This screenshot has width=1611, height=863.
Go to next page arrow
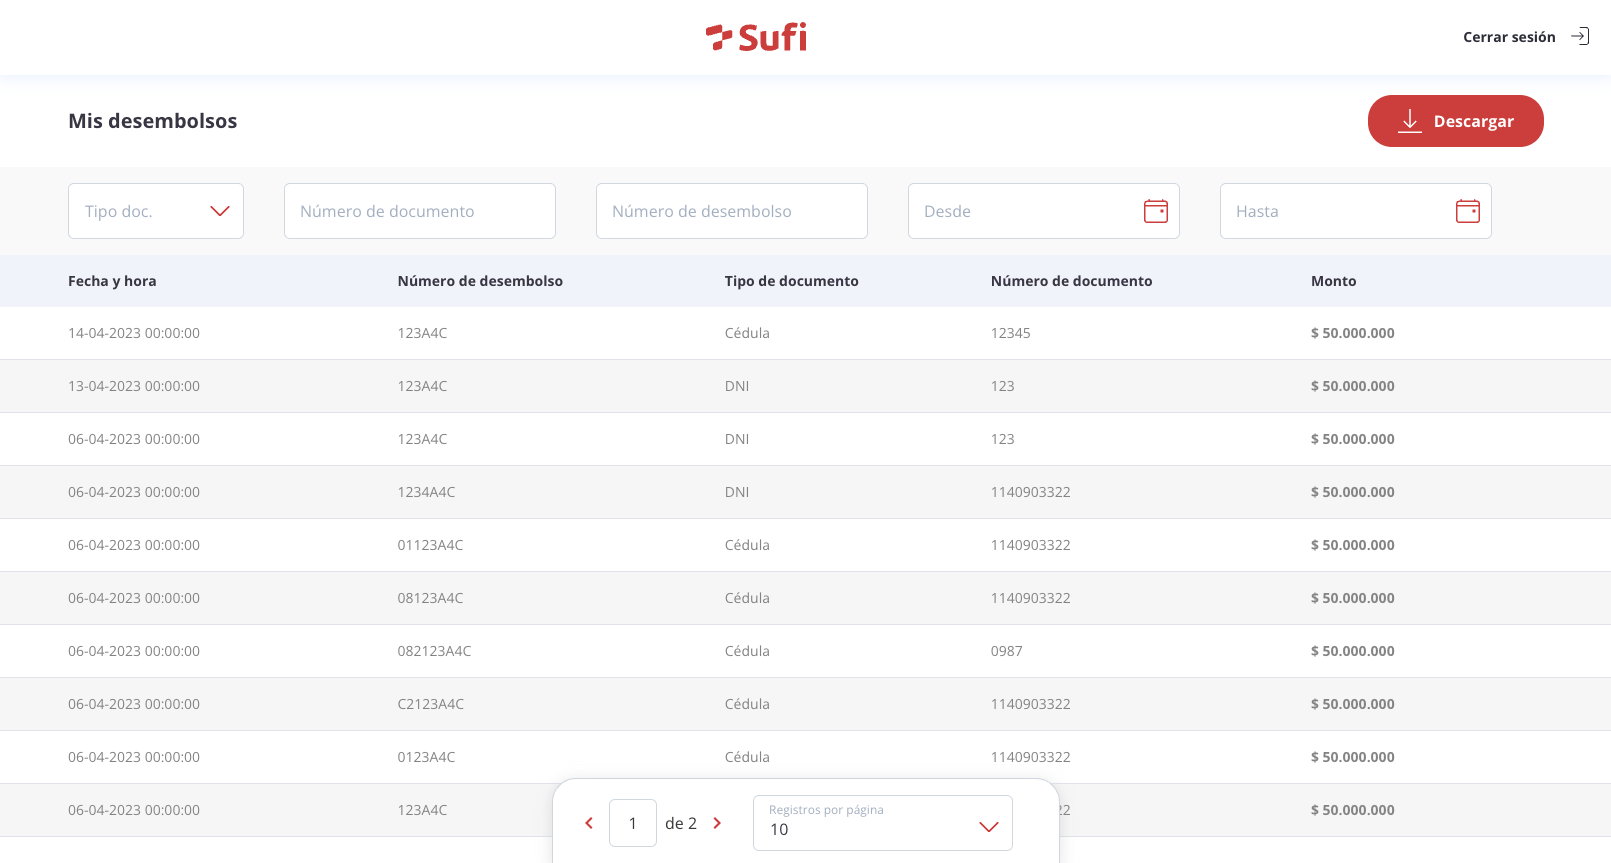pyautogui.click(x=717, y=823)
